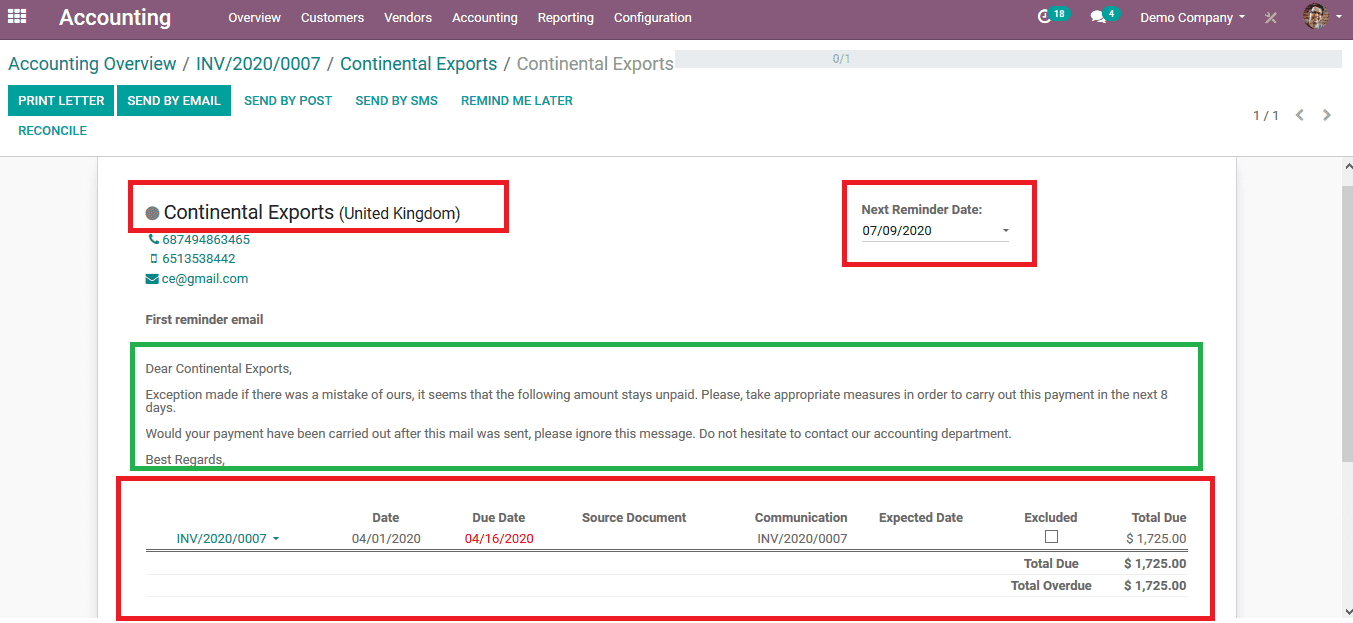Screen dimensions: 1353x623
Task: Open the Vendors menu
Action: [408, 18]
